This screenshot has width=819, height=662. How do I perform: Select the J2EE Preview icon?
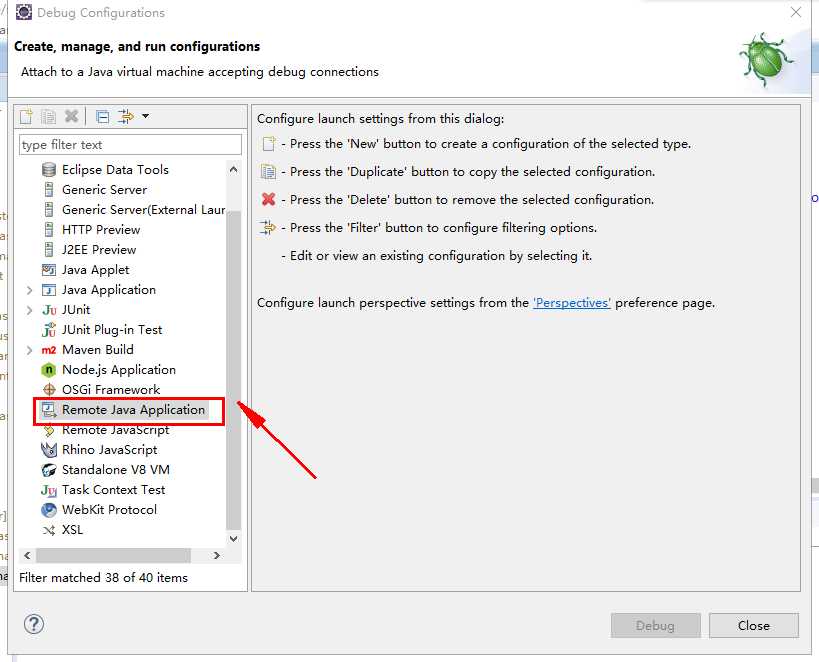pos(49,249)
